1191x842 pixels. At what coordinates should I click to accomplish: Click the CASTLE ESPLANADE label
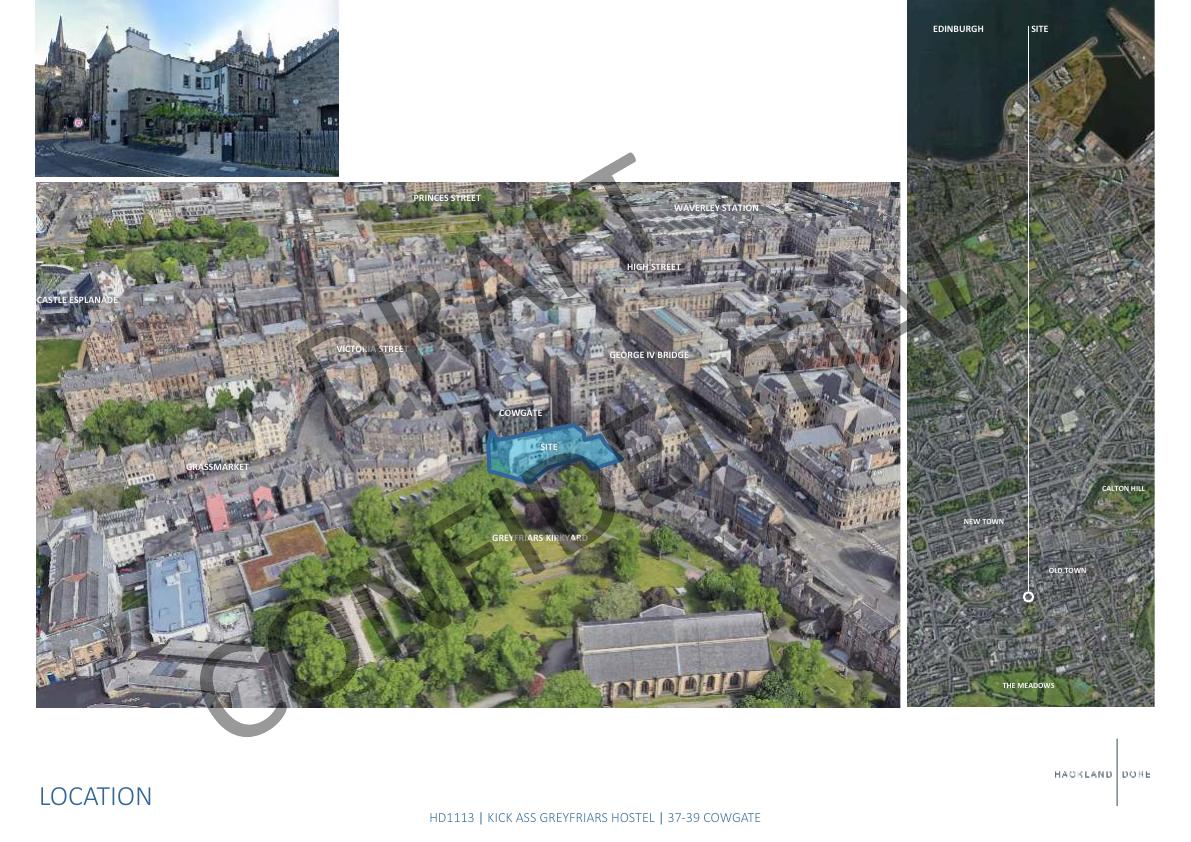click(x=77, y=300)
